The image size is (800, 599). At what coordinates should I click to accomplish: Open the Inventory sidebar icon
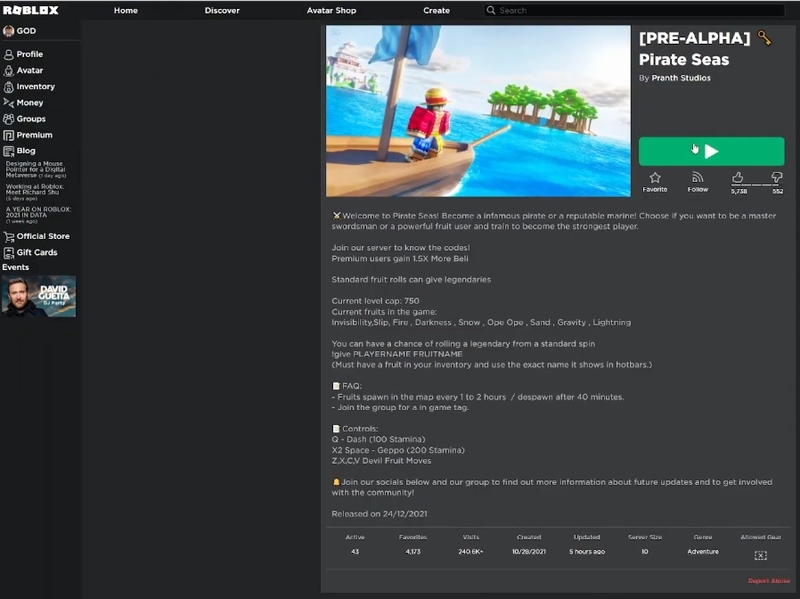point(8,87)
